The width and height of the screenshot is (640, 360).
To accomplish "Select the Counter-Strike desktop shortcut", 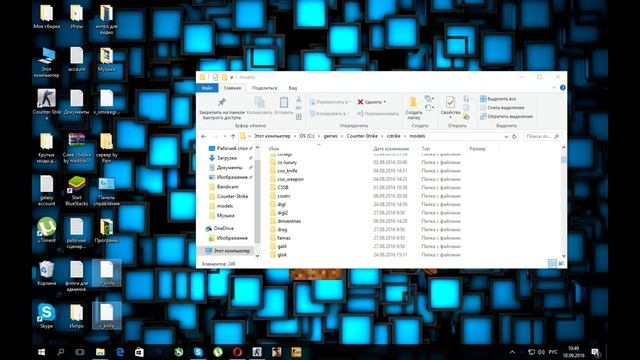I will tap(47, 103).
